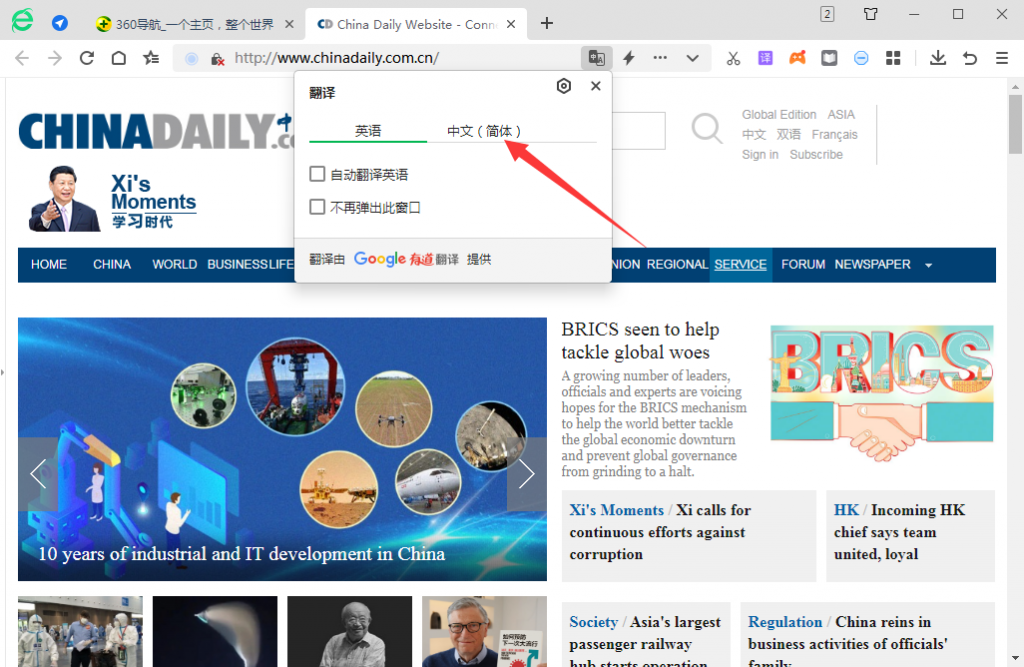Viewport: 1024px width, 667px height.
Task: Go back with the browser back arrow
Action: [x=22, y=58]
